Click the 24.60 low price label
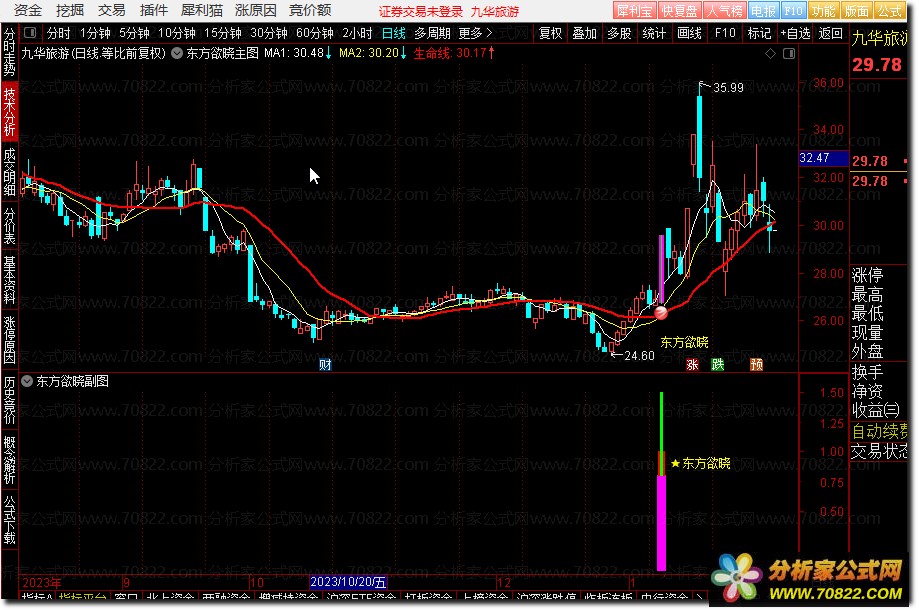Screen dimensions: 919x610 (639, 356)
